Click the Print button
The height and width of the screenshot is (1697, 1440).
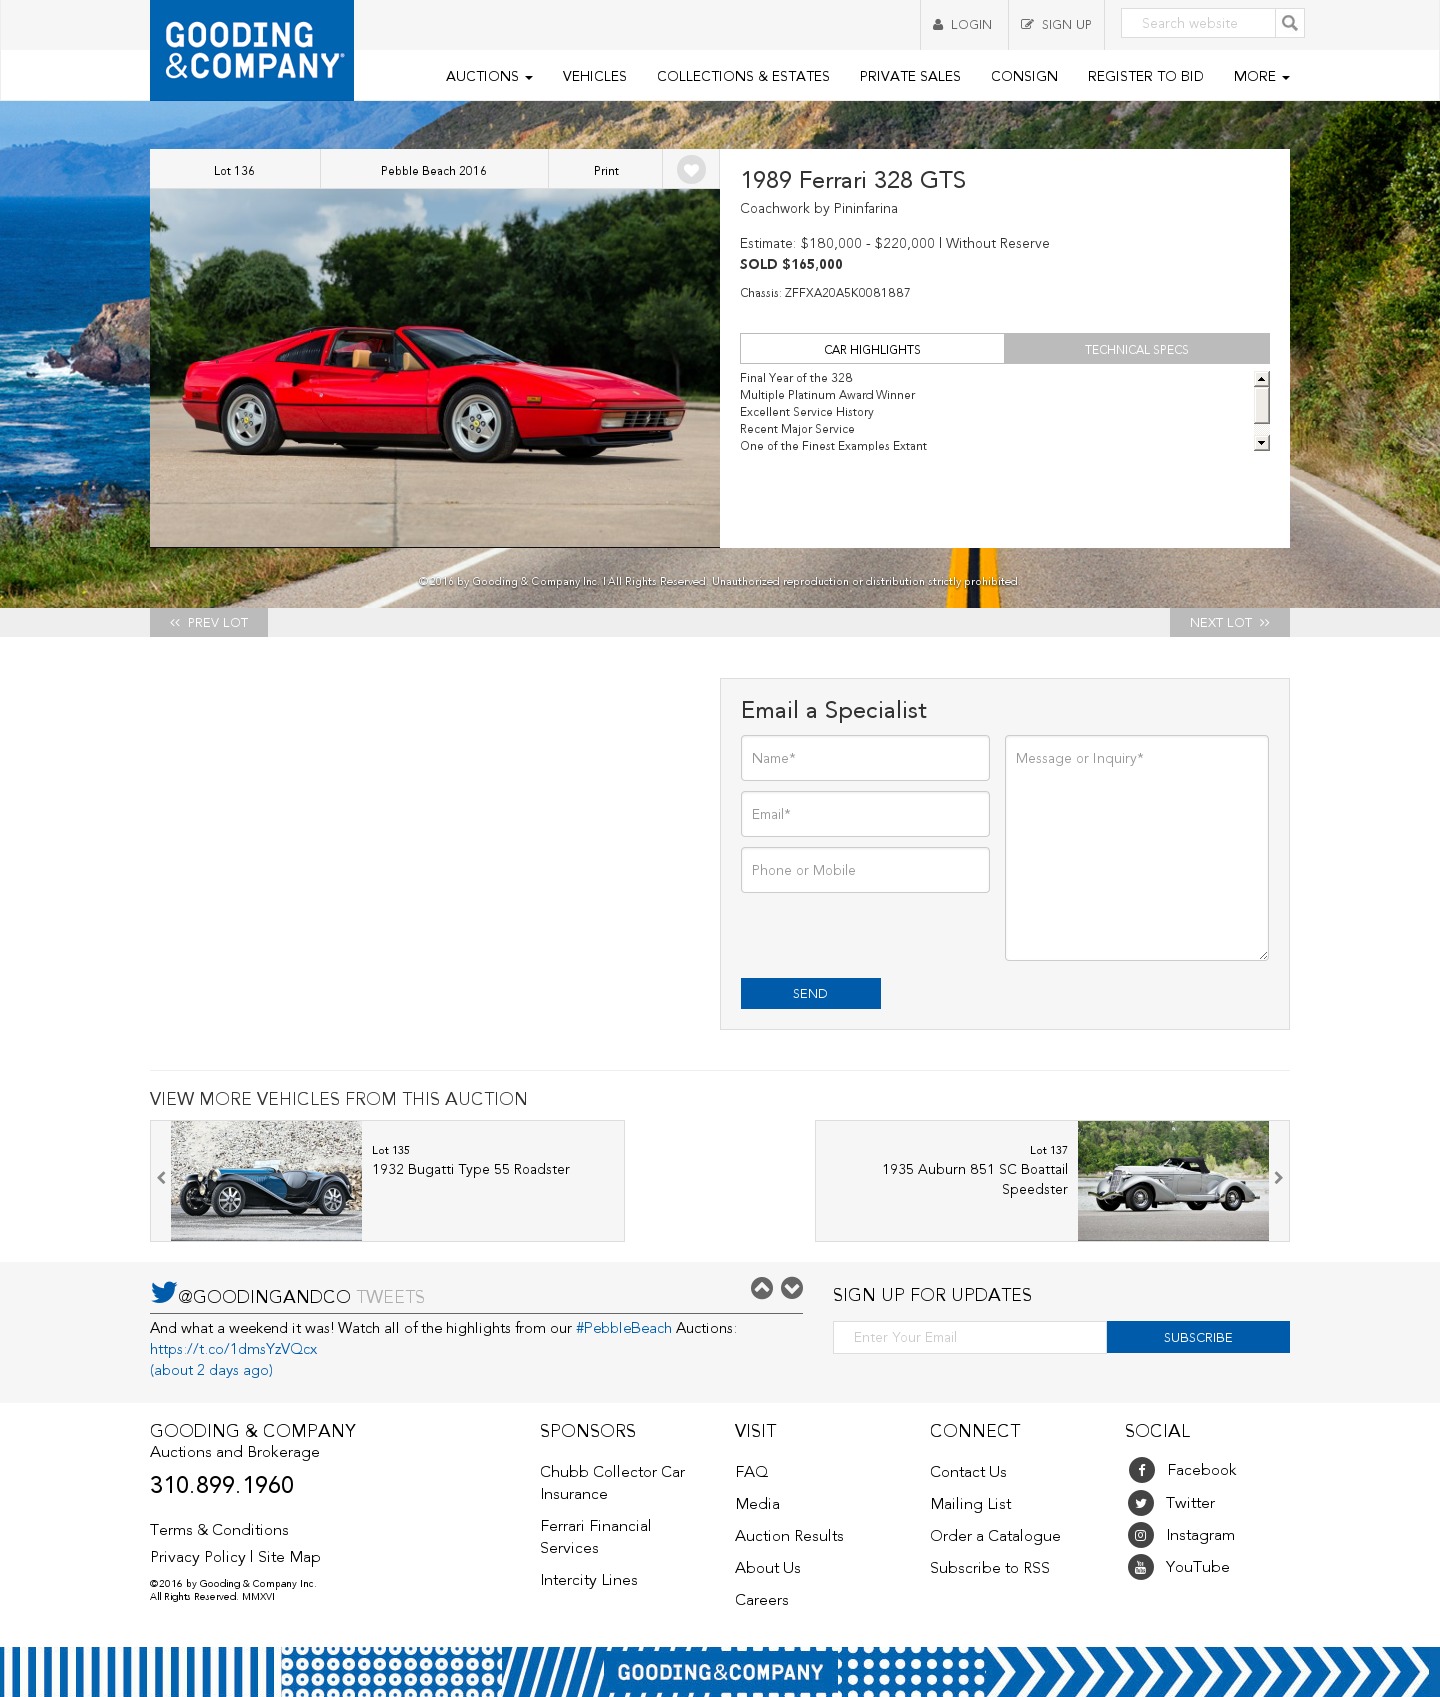click(606, 170)
